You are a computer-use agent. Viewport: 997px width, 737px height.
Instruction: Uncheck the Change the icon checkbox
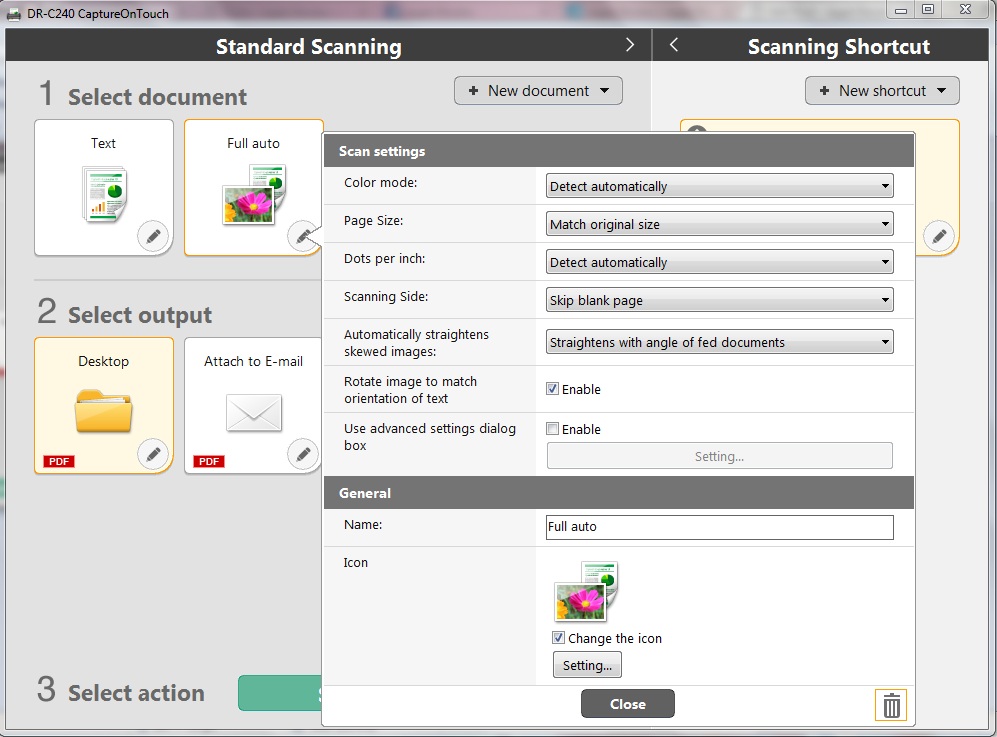(558, 638)
